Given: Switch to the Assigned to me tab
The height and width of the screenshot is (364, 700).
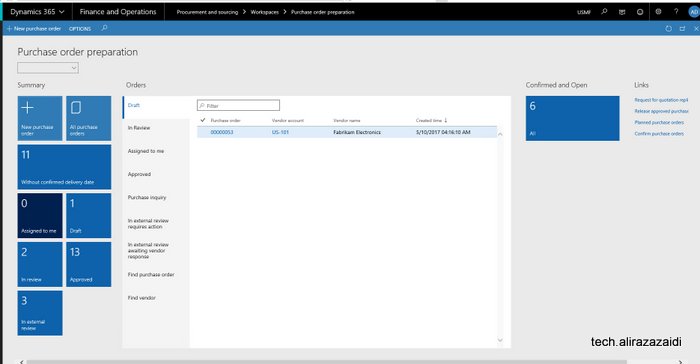Looking at the screenshot, I should 156,151.
